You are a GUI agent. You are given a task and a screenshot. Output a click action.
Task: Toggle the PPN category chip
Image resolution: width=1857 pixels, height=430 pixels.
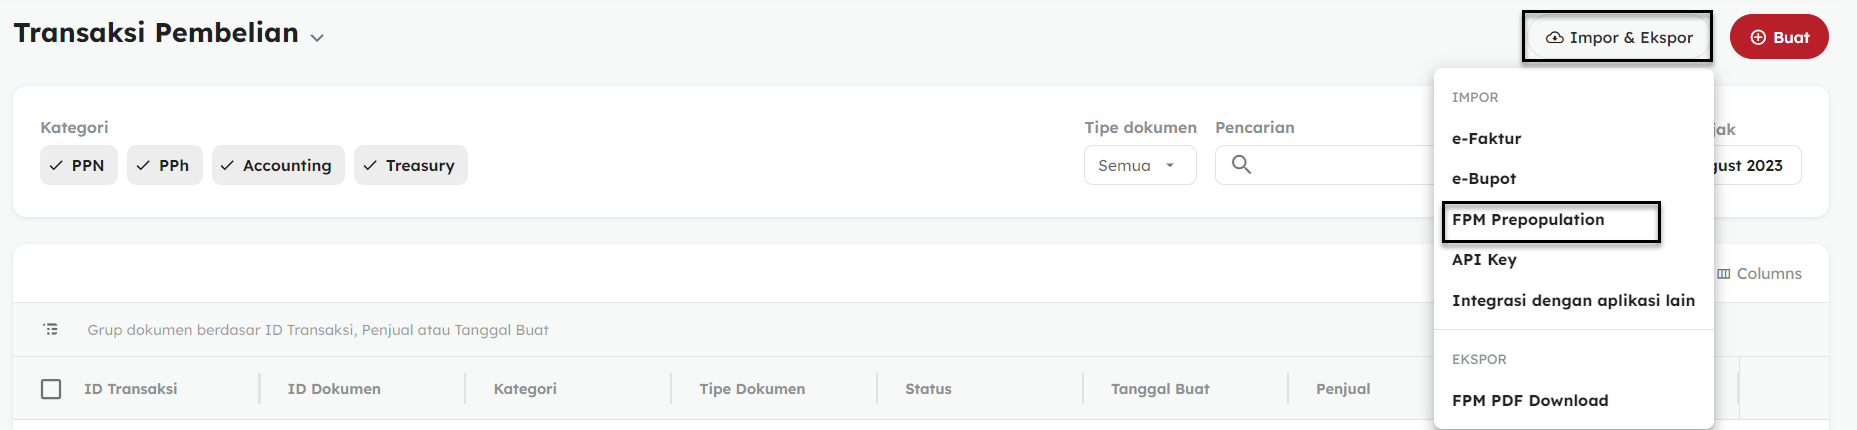pos(78,166)
